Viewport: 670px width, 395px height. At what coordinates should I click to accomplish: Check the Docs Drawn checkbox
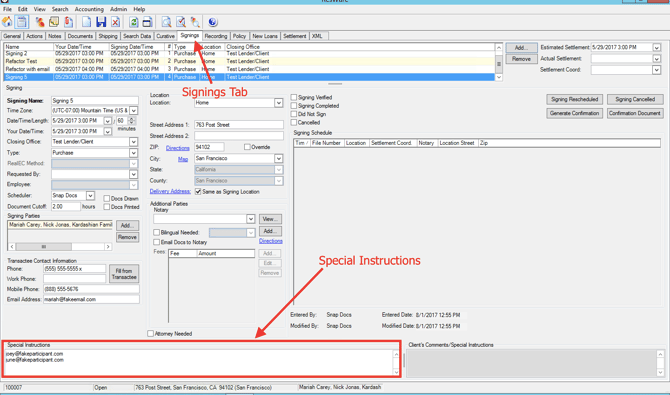coord(107,198)
